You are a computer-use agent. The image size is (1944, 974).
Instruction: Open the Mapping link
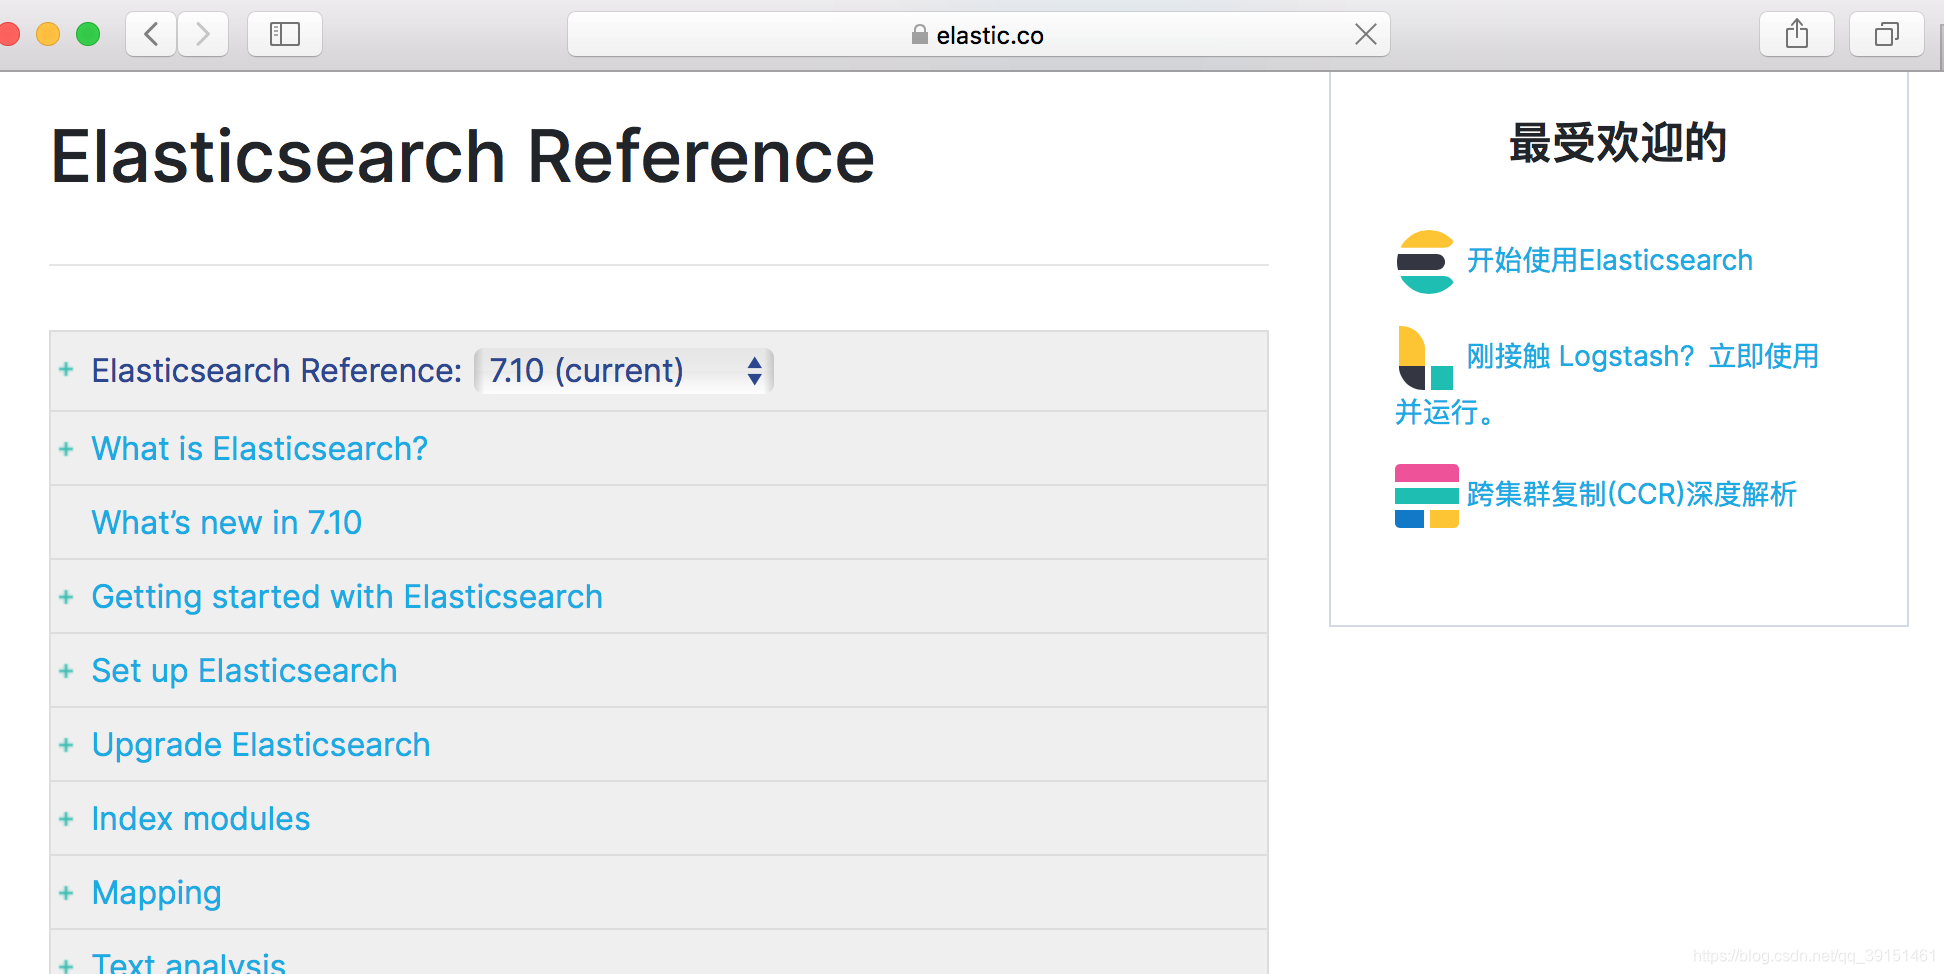click(x=157, y=893)
